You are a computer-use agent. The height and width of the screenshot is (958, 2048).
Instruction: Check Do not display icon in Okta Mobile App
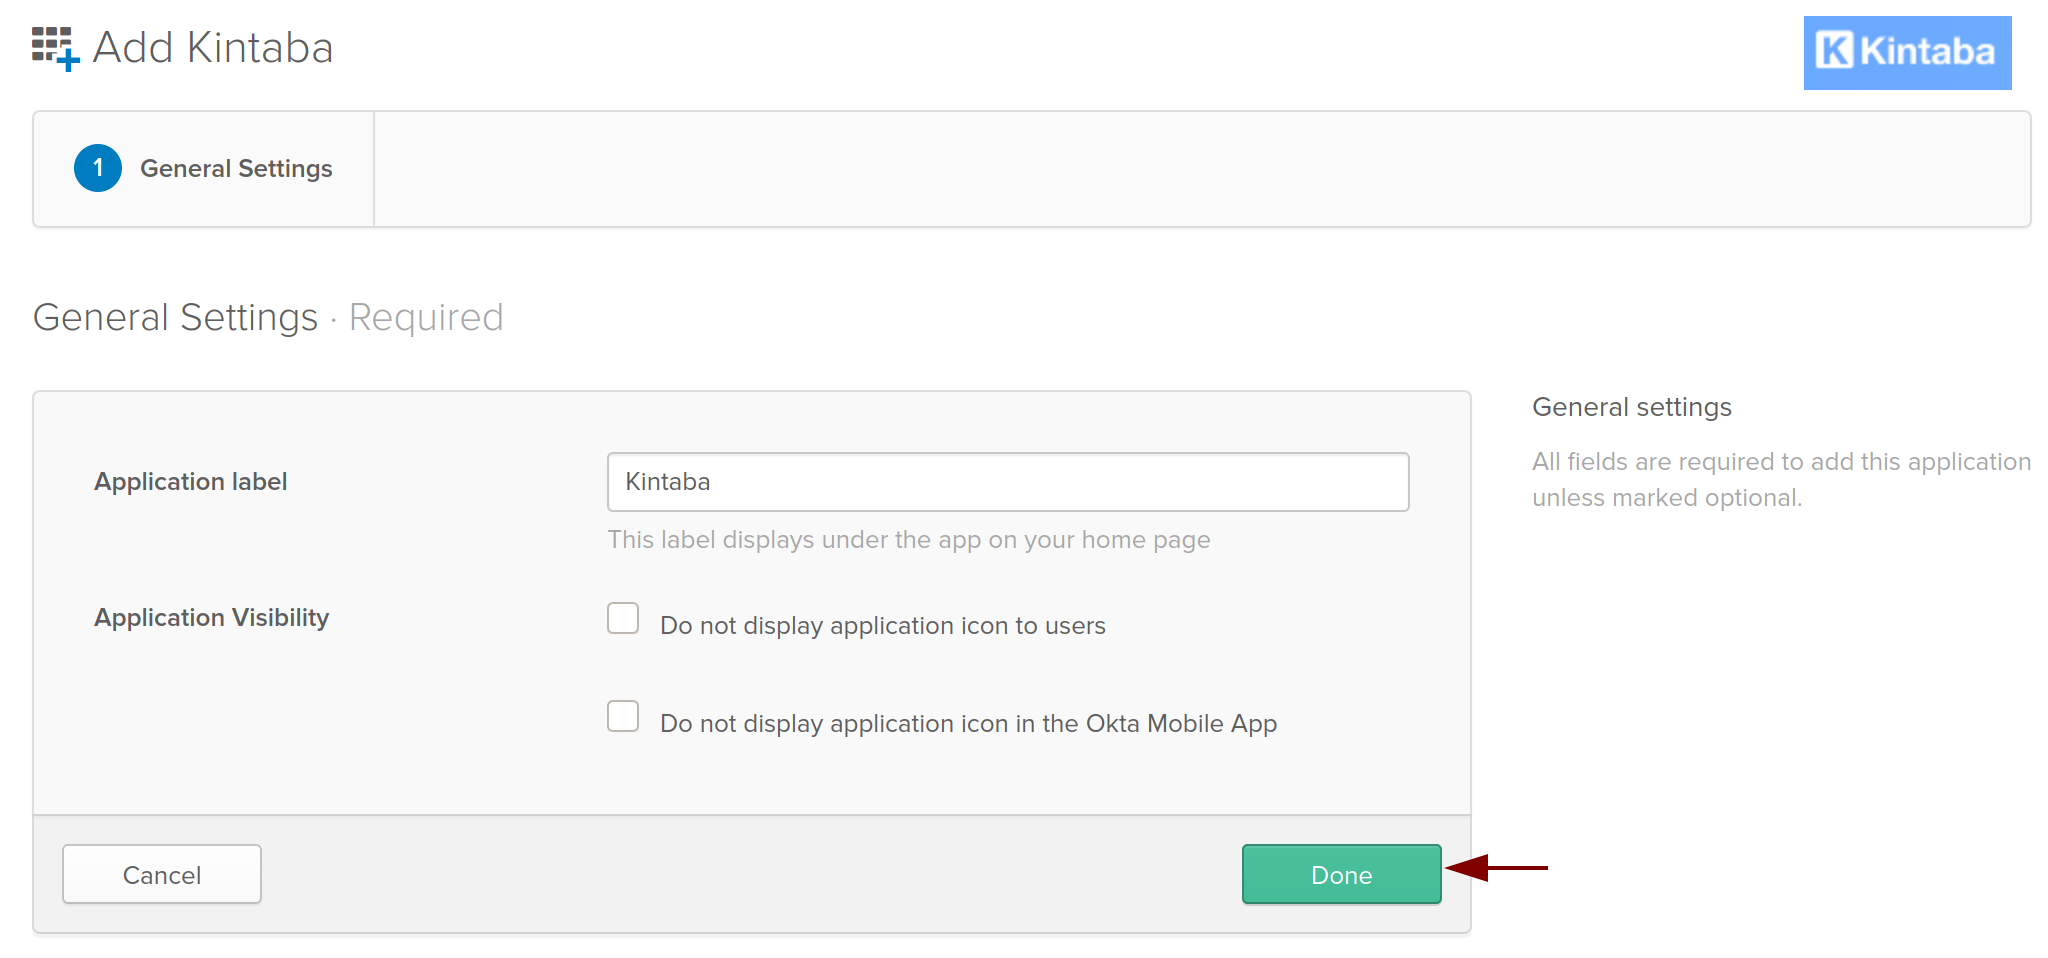[623, 716]
